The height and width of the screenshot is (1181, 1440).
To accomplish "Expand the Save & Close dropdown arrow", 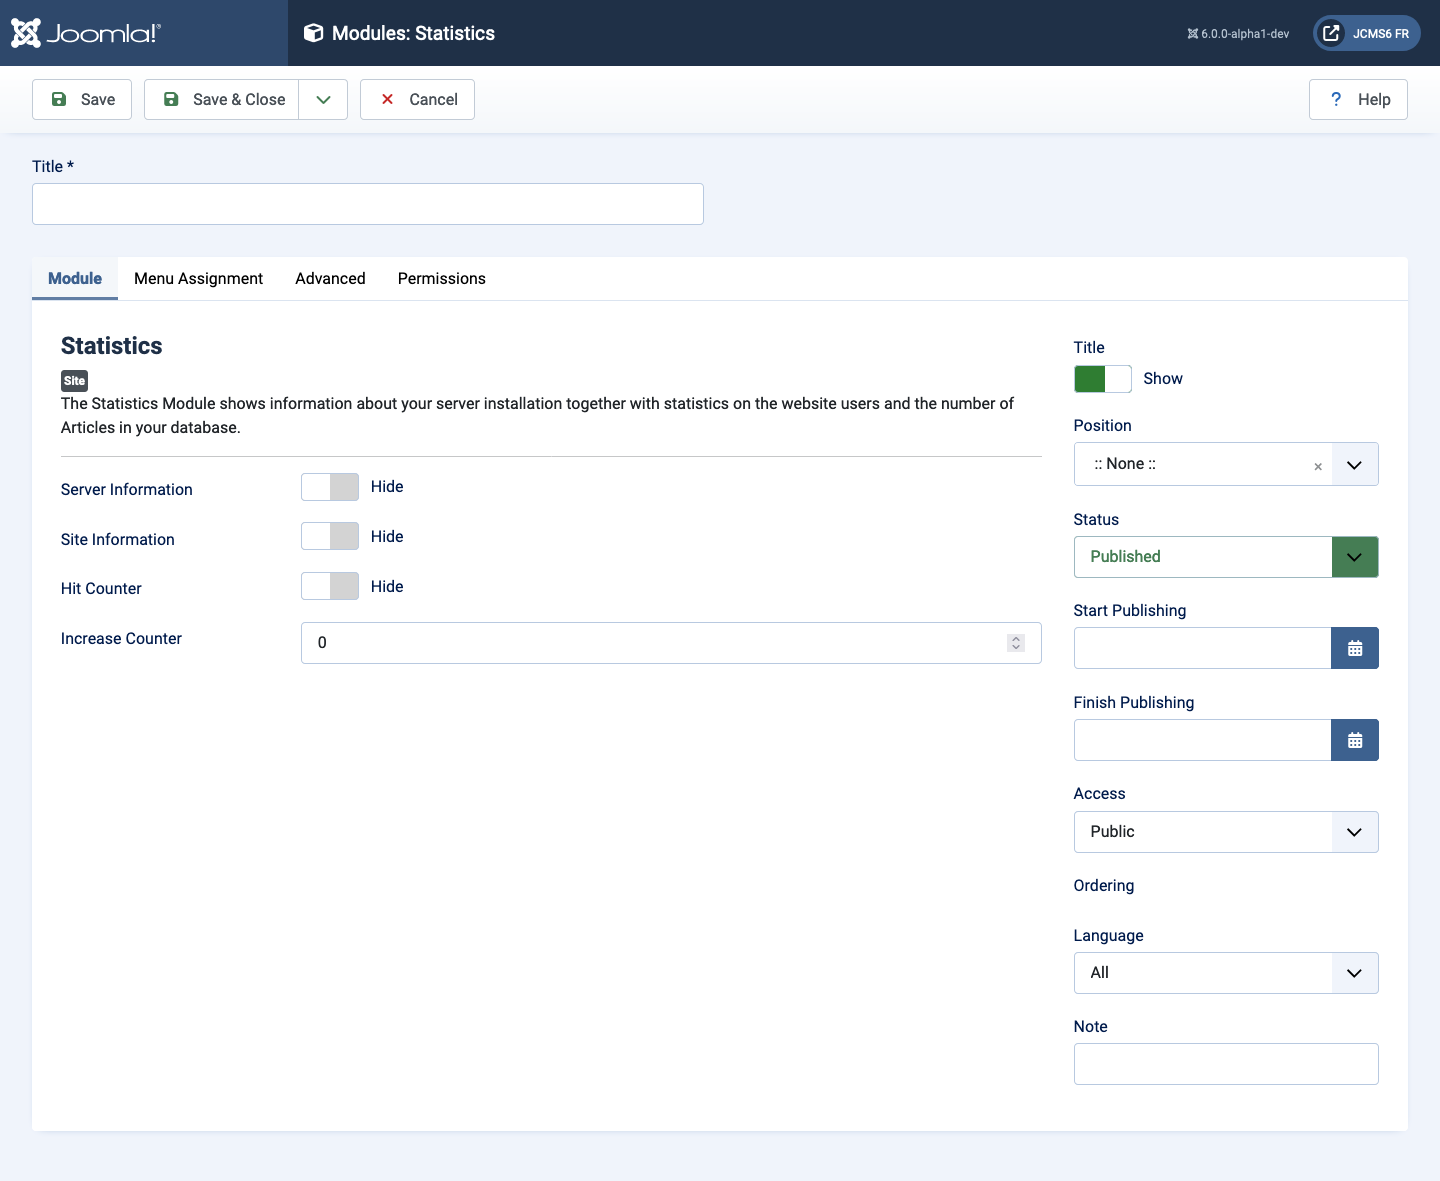I will point(323,99).
